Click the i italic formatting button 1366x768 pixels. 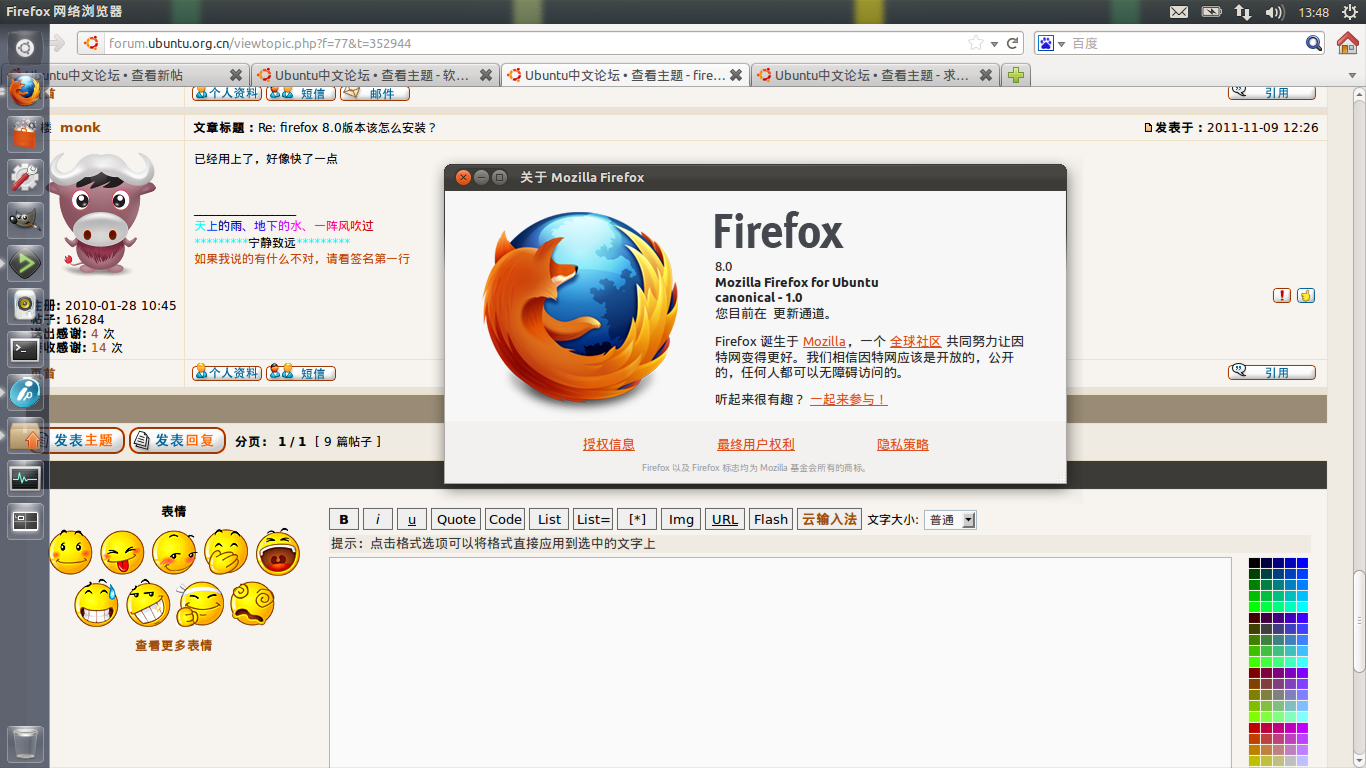377,519
